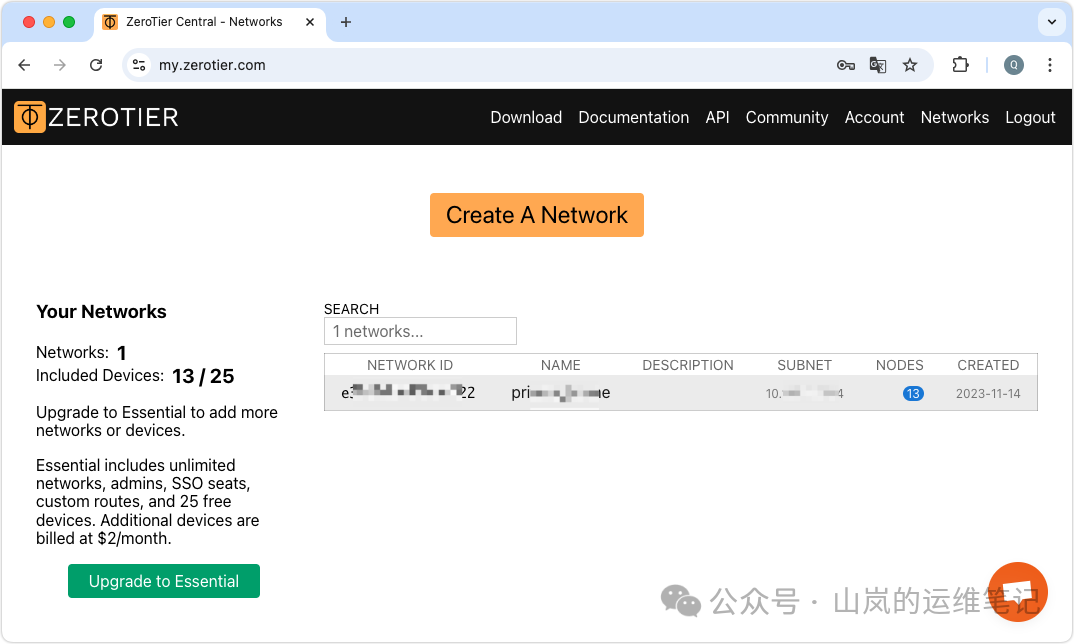The height and width of the screenshot is (644, 1074).
Task: Open the password manager key icon
Action: (846, 65)
